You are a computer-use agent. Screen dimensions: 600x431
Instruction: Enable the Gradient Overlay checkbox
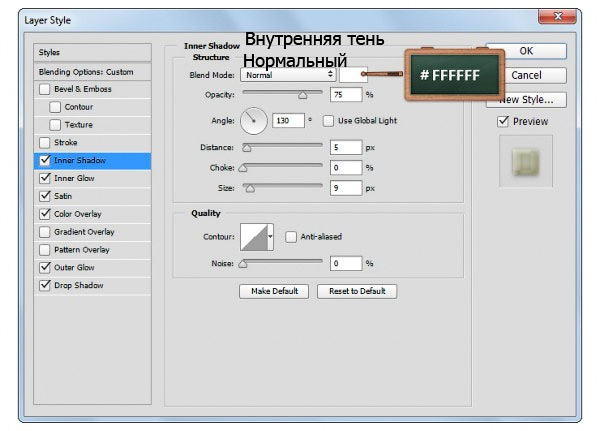pos(44,232)
